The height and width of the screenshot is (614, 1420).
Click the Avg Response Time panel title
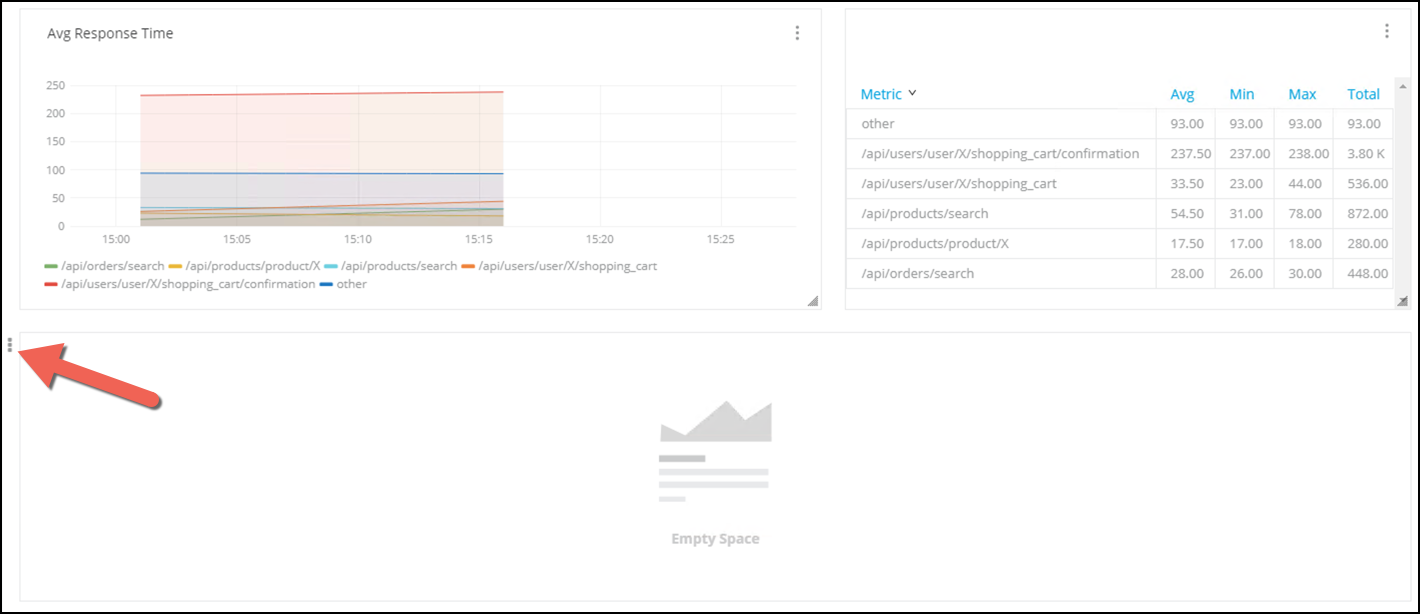110,33
